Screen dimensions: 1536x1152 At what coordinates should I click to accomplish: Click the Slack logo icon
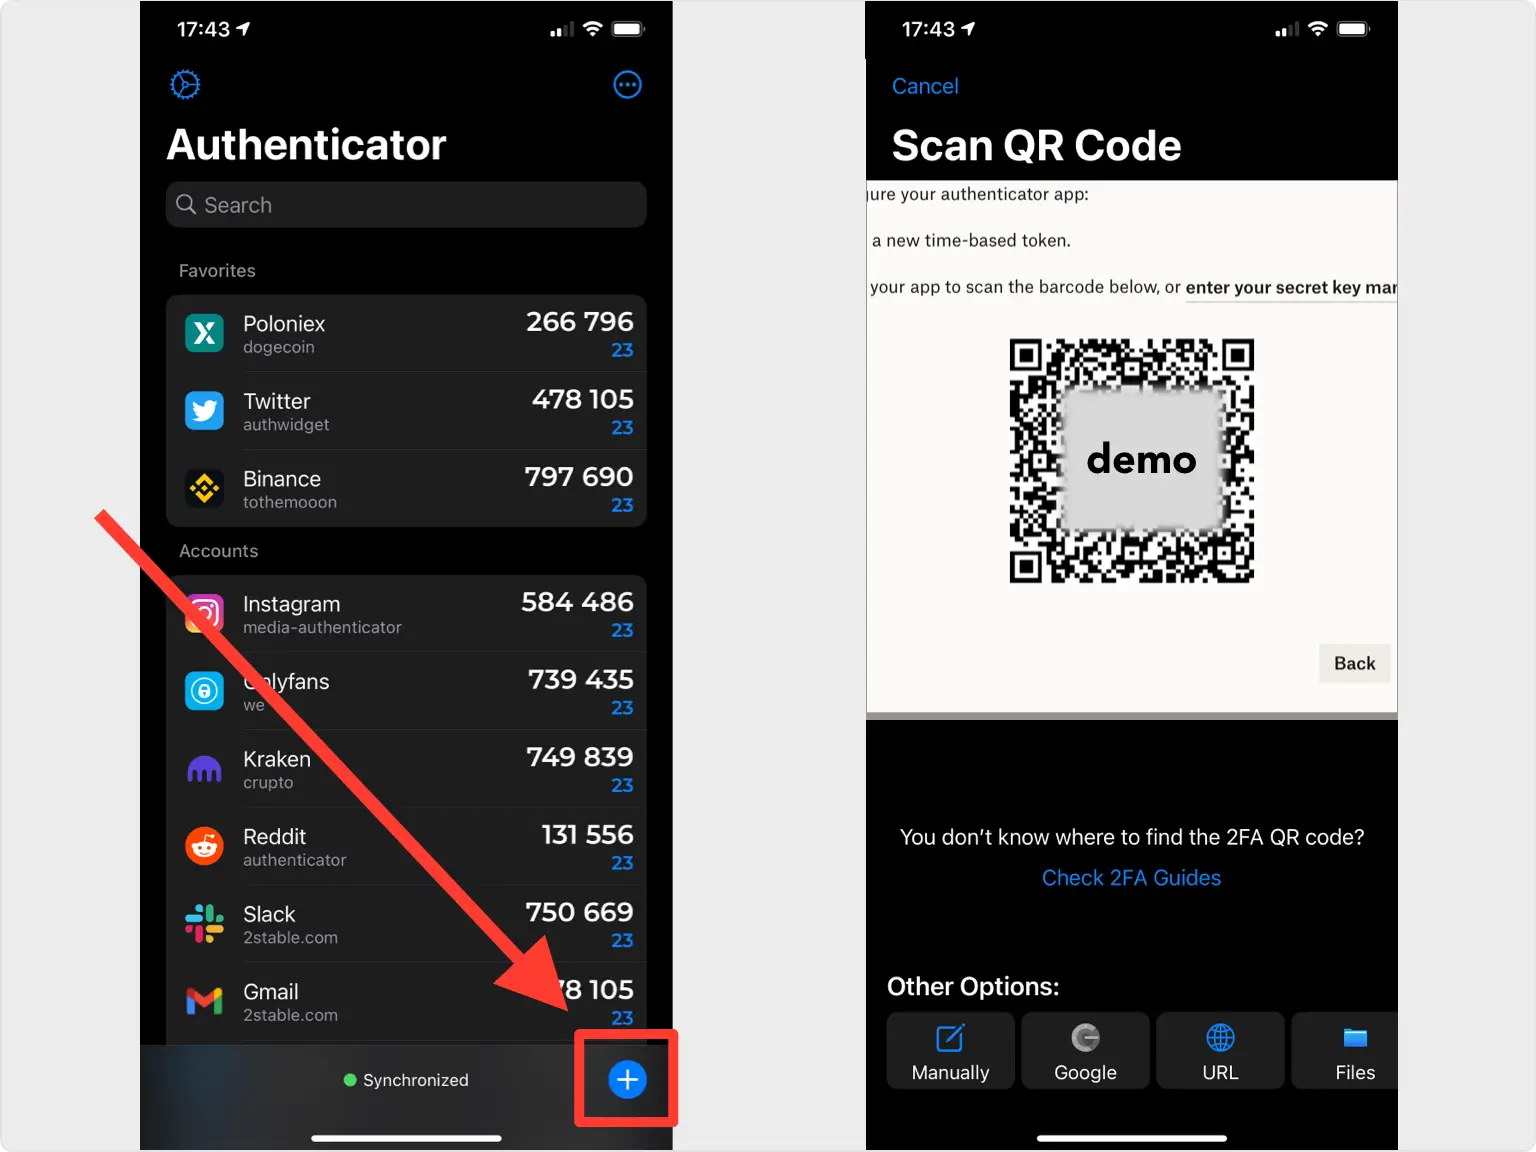pyautogui.click(x=205, y=923)
